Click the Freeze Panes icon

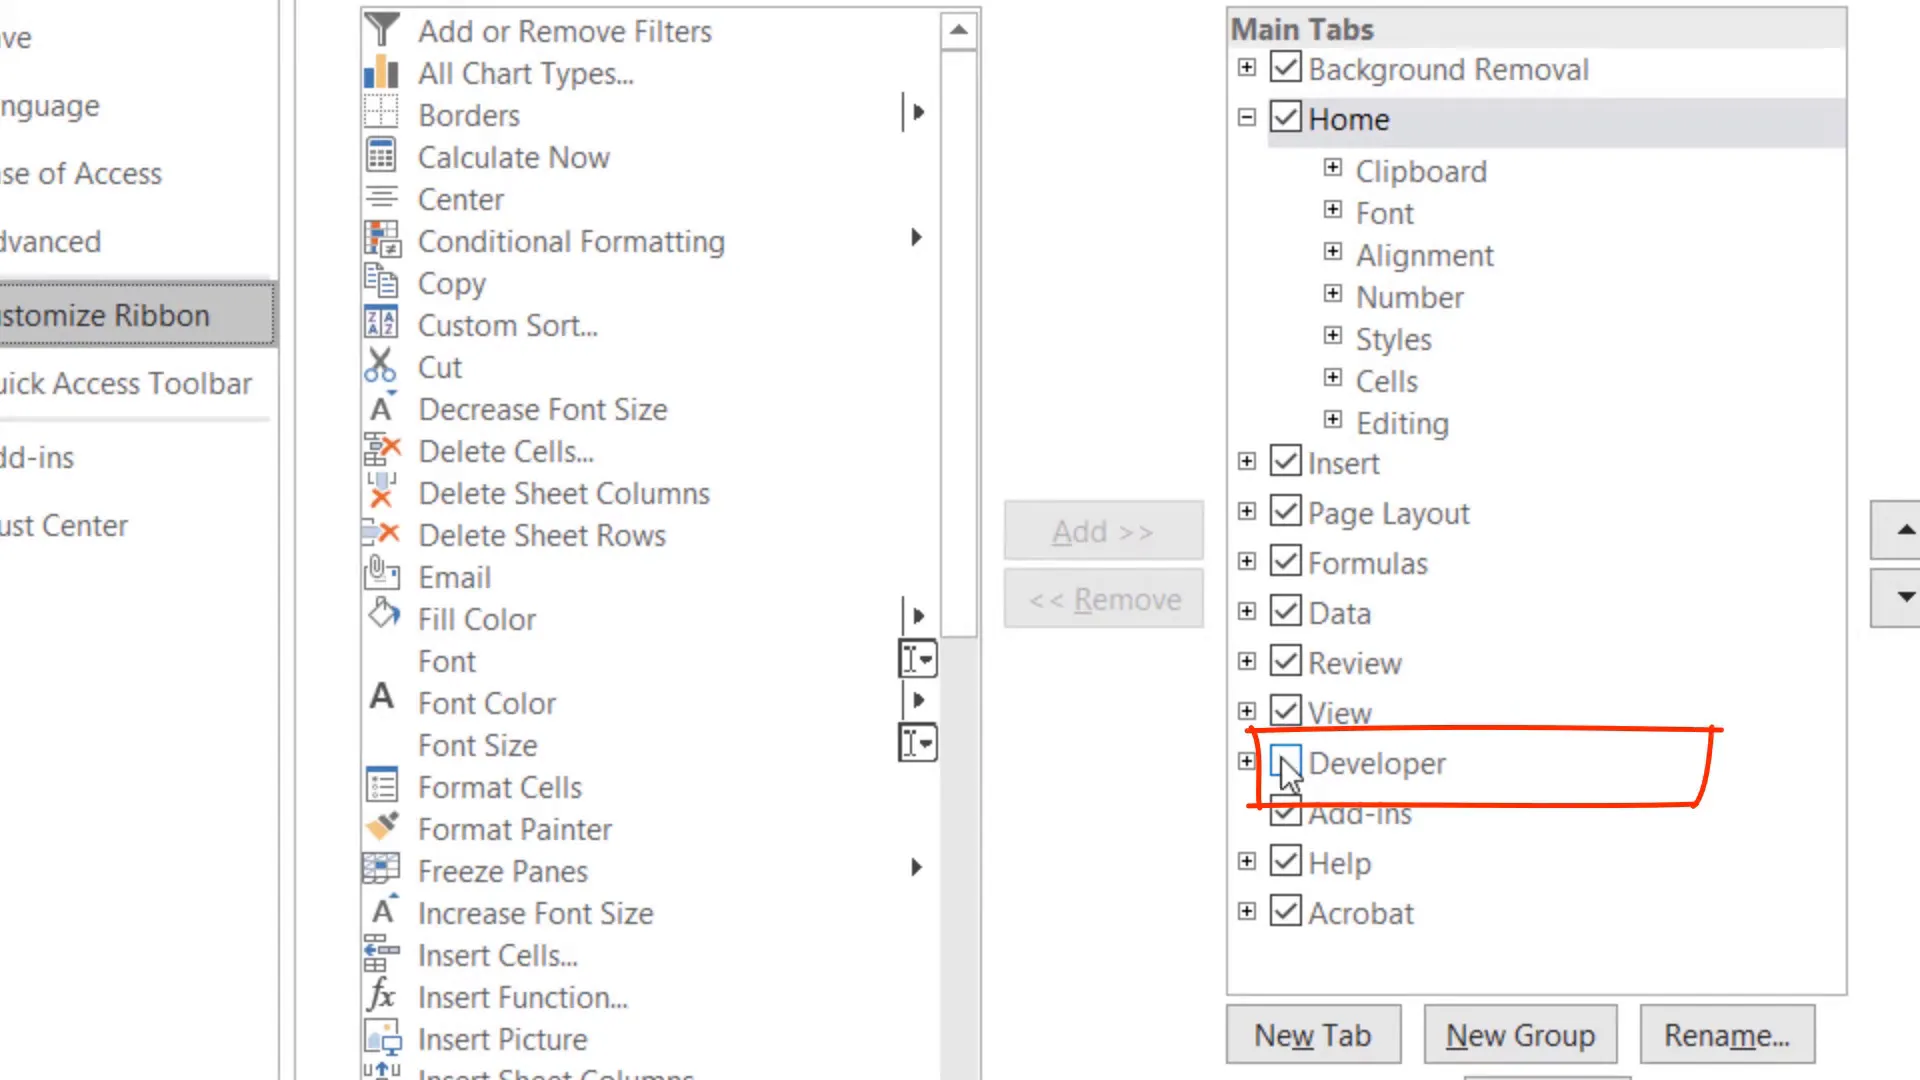click(x=381, y=870)
